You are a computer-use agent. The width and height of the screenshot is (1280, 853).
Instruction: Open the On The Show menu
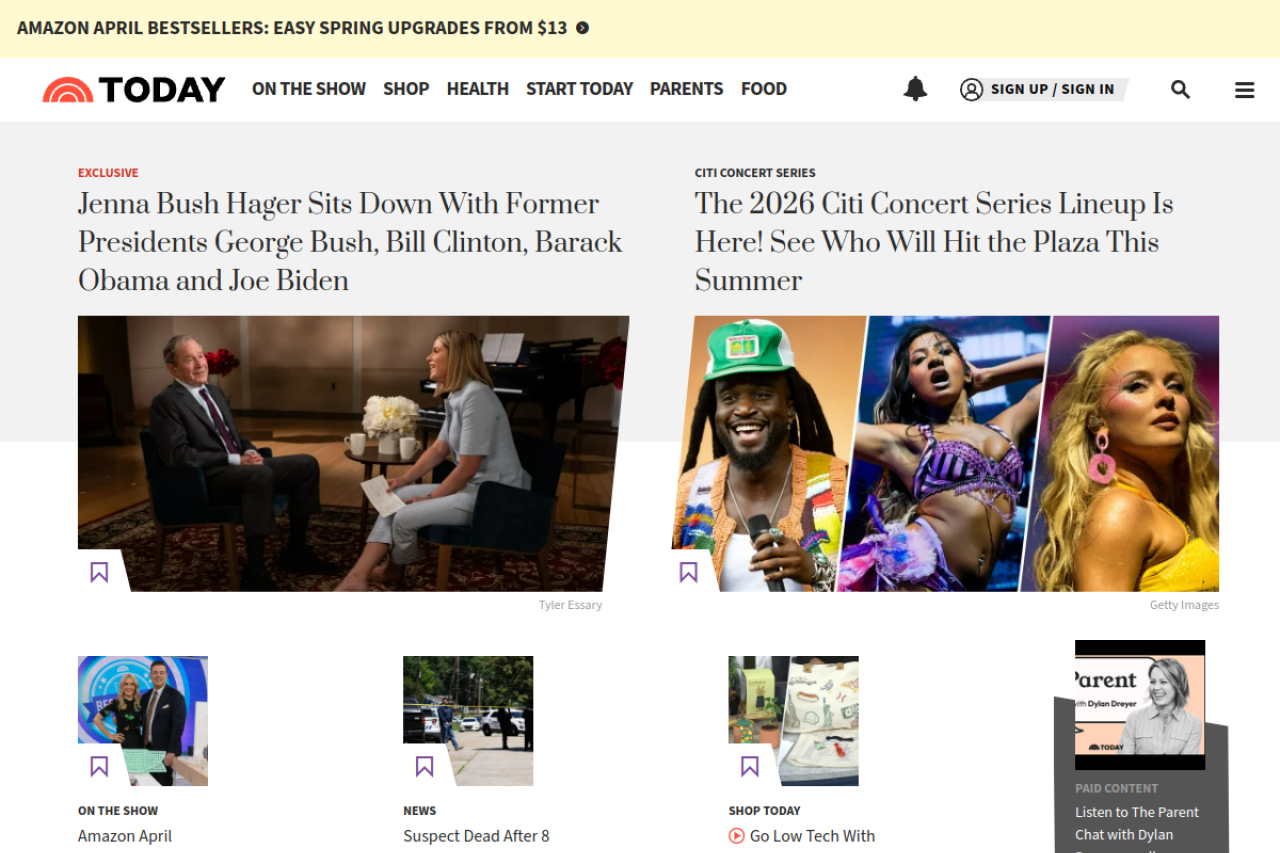tap(309, 89)
